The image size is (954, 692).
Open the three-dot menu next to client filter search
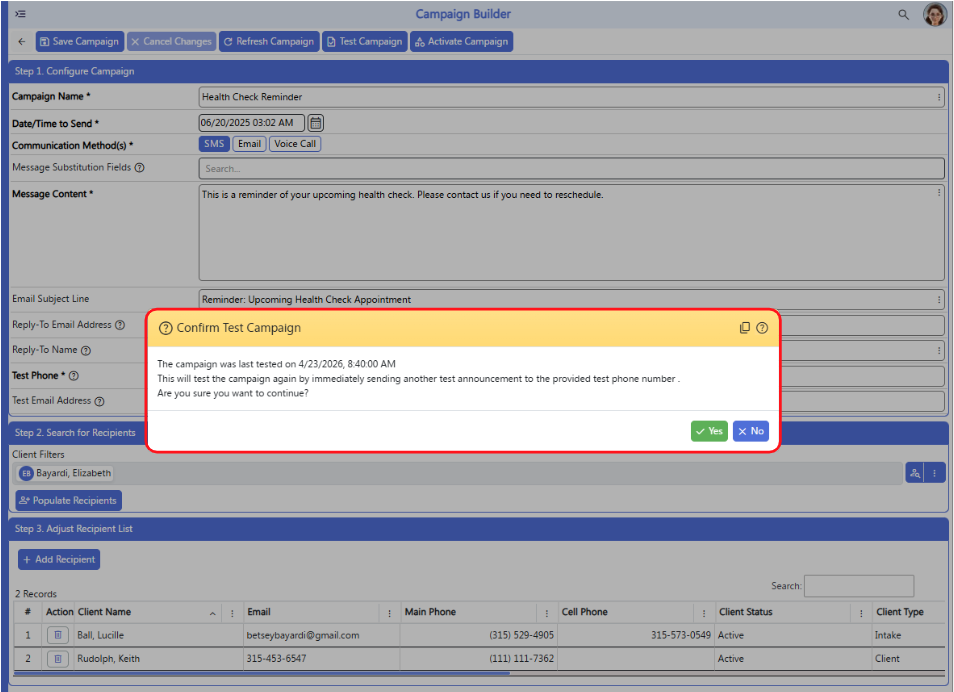935,473
